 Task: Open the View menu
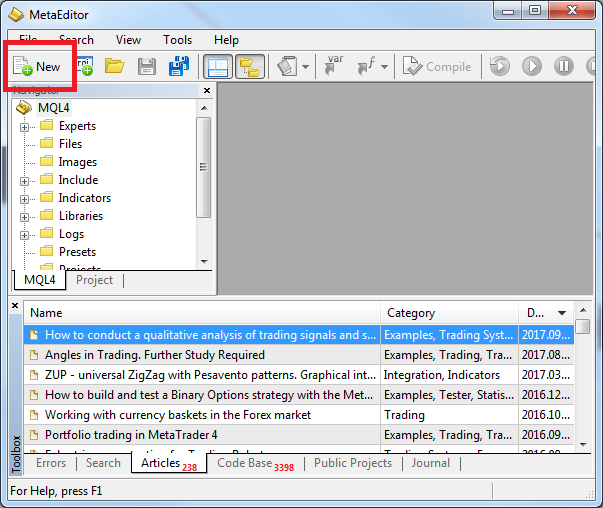coord(128,40)
